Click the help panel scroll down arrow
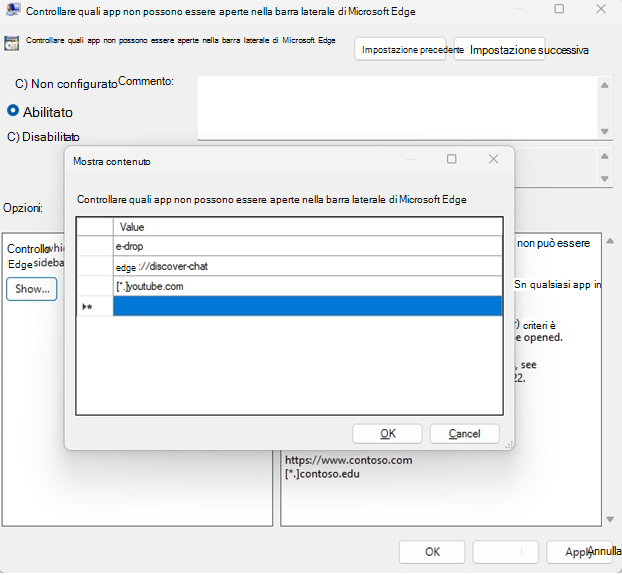 click(610, 519)
